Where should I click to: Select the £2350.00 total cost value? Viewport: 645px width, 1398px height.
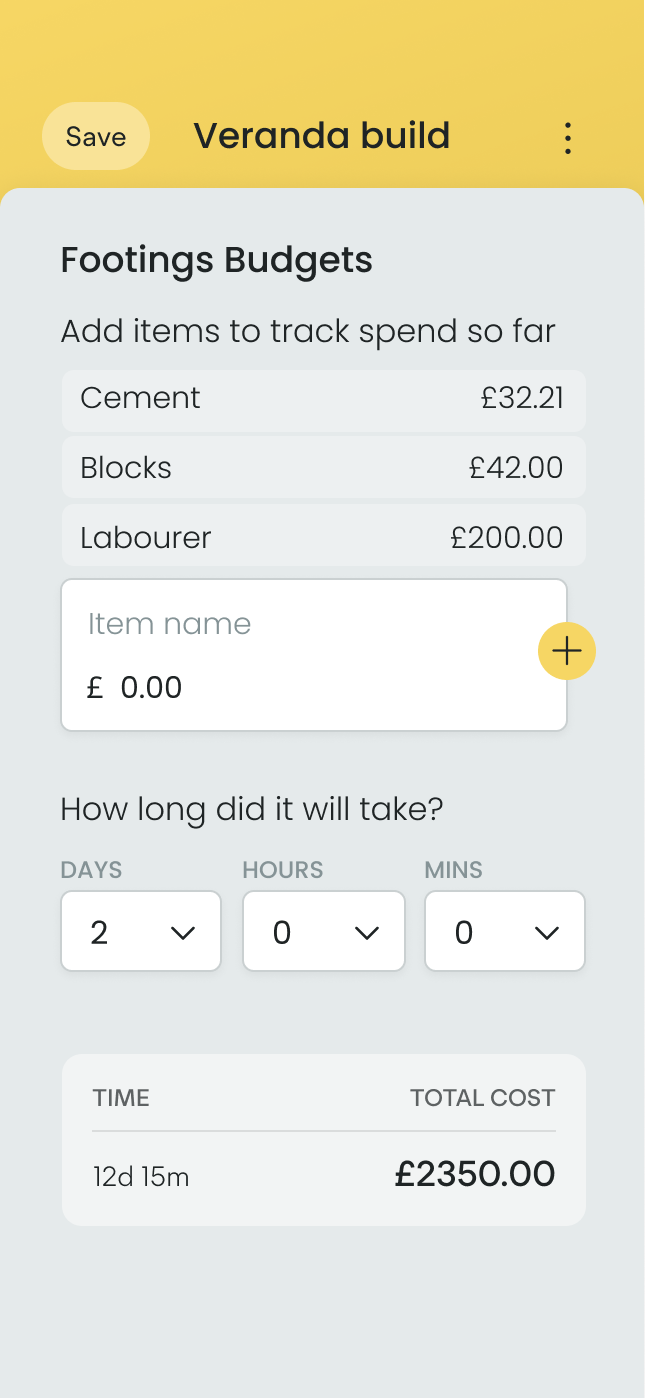point(475,1174)
